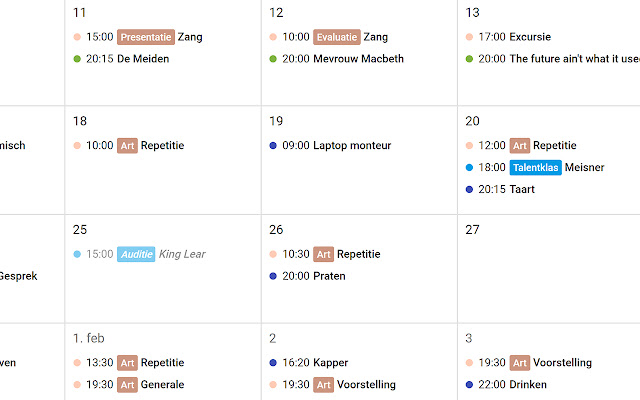Click the 1. feb date header
Viewport: 640px width, 400px height.
[x=89, y=338]
